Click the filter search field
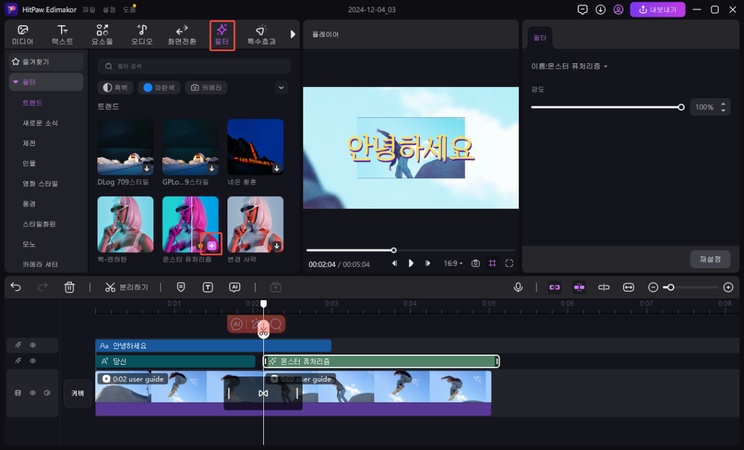This screenshot has height=450, width=744. tap(194, 66)
